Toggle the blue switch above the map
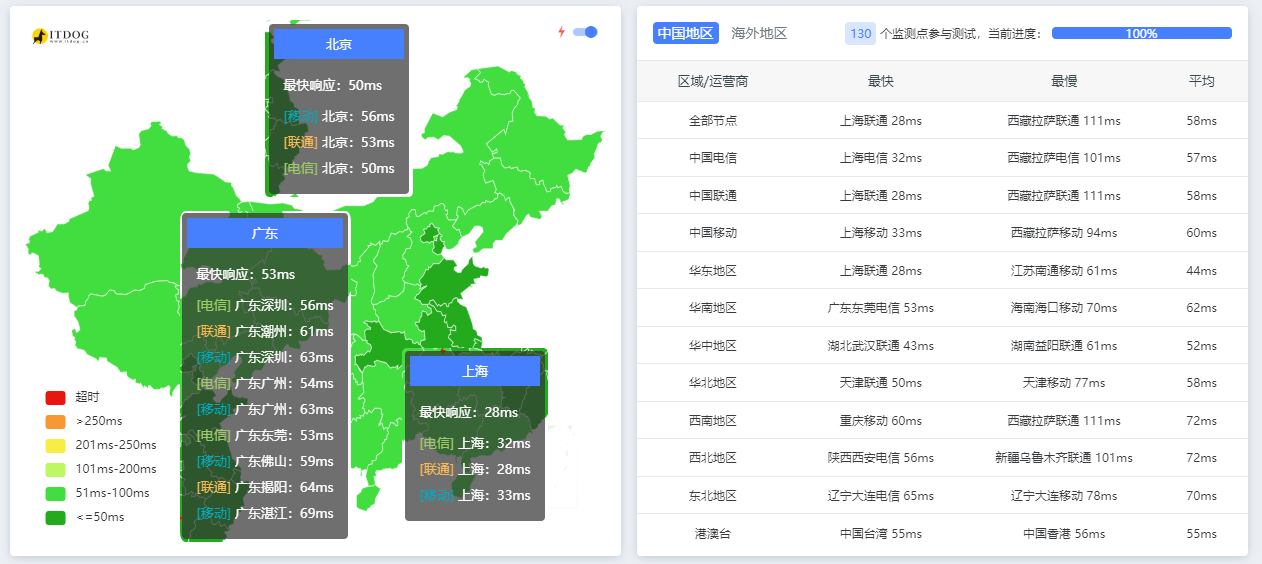This screenshot has height=564, width=1262. click(x=585, y=32)
